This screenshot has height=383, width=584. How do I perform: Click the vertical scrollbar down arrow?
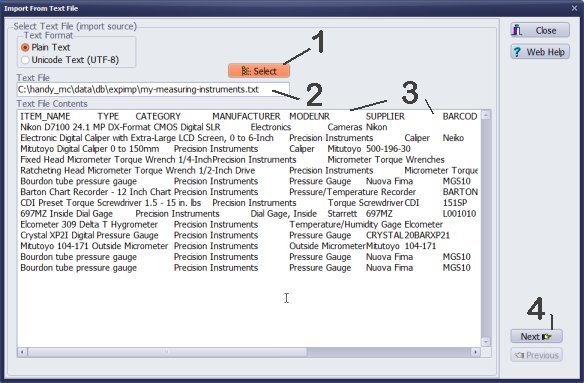[x=486, y=341]
